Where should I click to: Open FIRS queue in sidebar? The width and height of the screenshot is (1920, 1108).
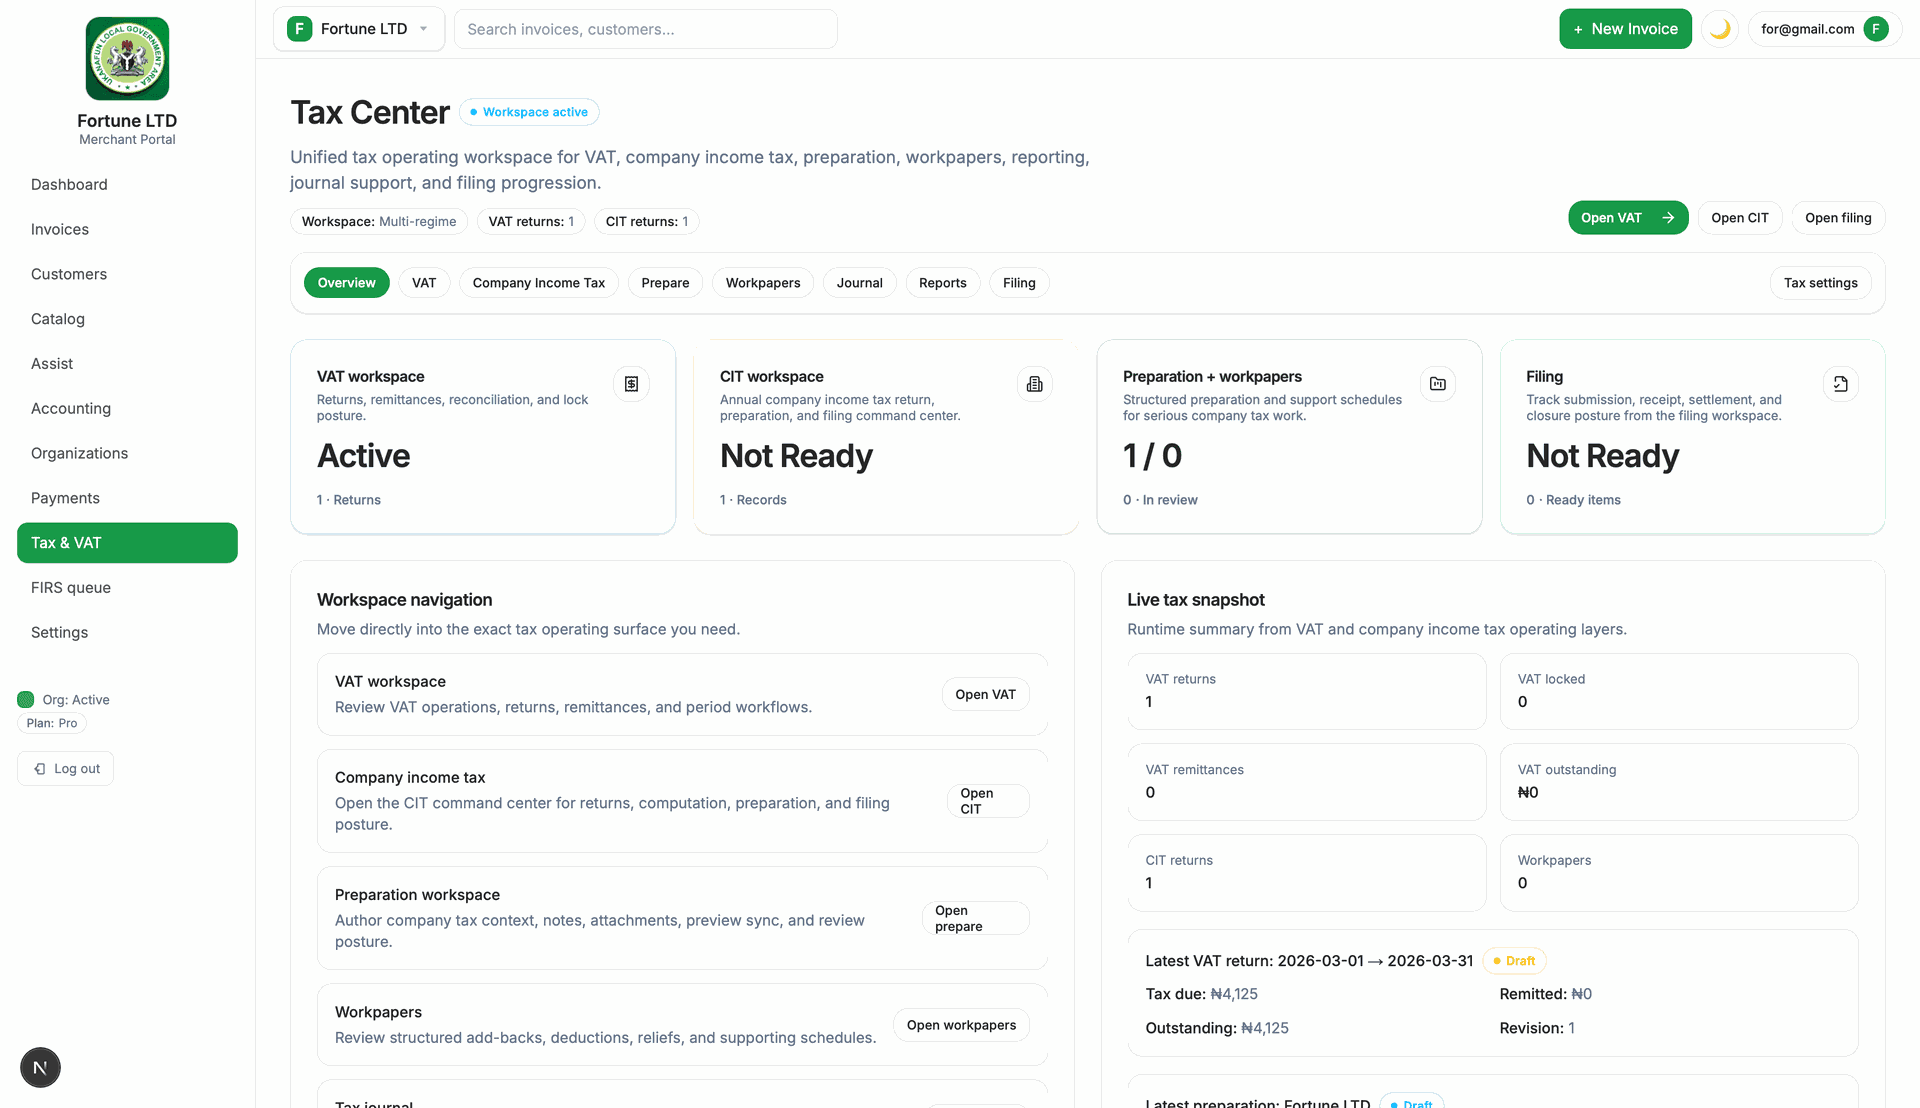click(x=127, y=588)
